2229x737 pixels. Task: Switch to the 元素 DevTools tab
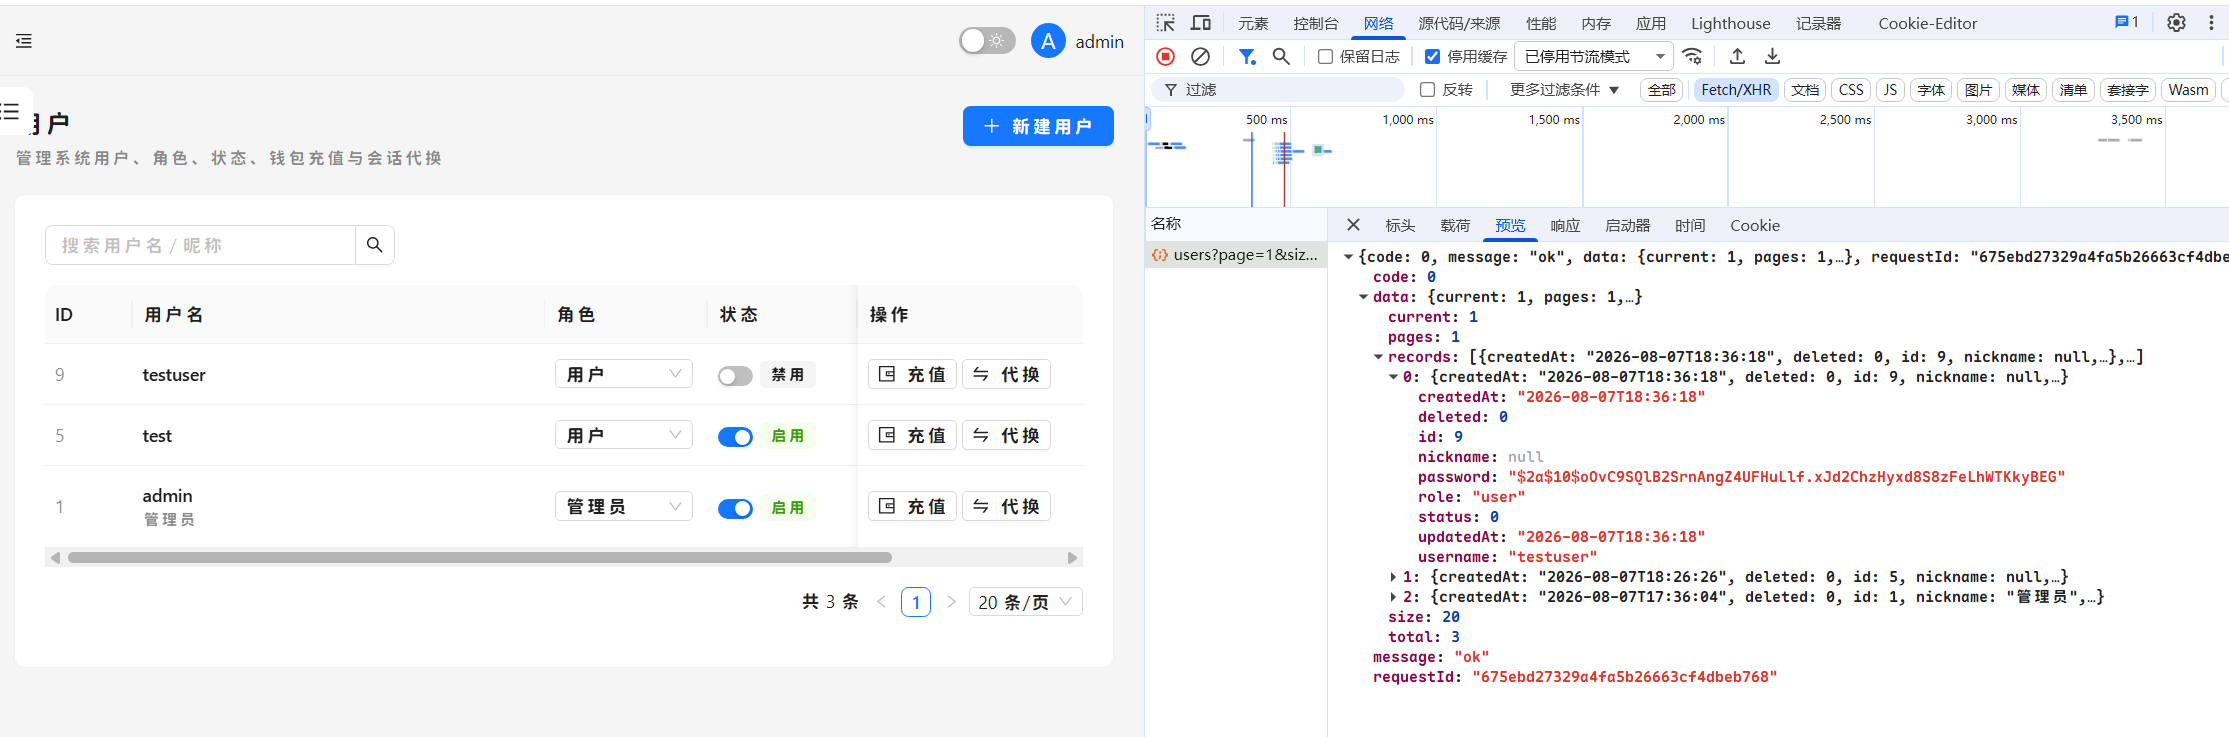point(1253,23)
